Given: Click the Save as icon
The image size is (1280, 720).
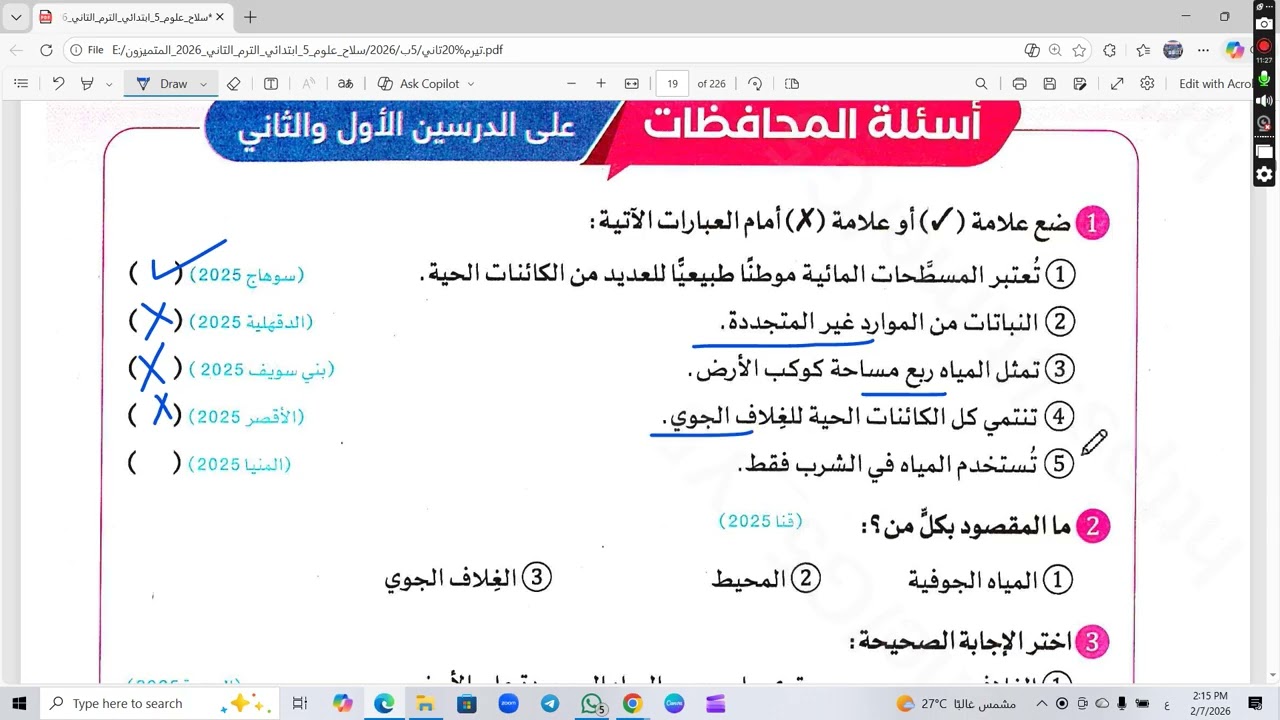Looking at the screenshot, I should coord(1080,84).
